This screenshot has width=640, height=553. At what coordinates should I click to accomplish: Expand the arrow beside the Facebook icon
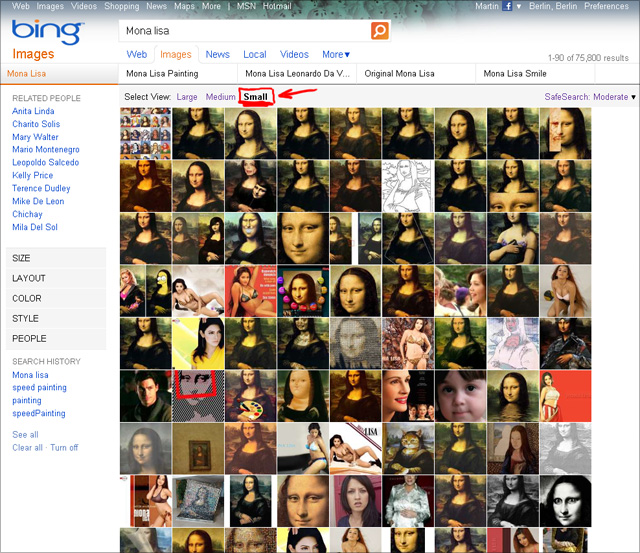pyautogui.click(x=519, y=7)
